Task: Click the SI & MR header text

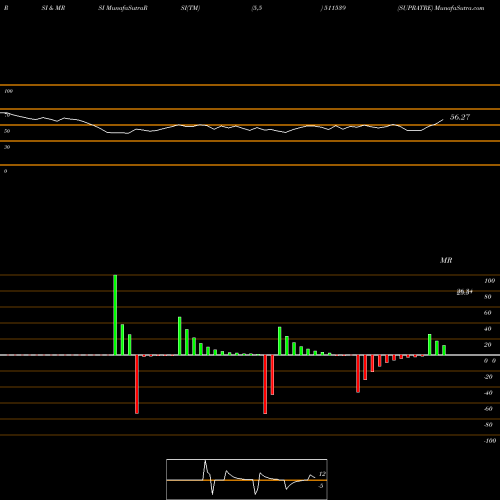Action: tap(53, 8)
